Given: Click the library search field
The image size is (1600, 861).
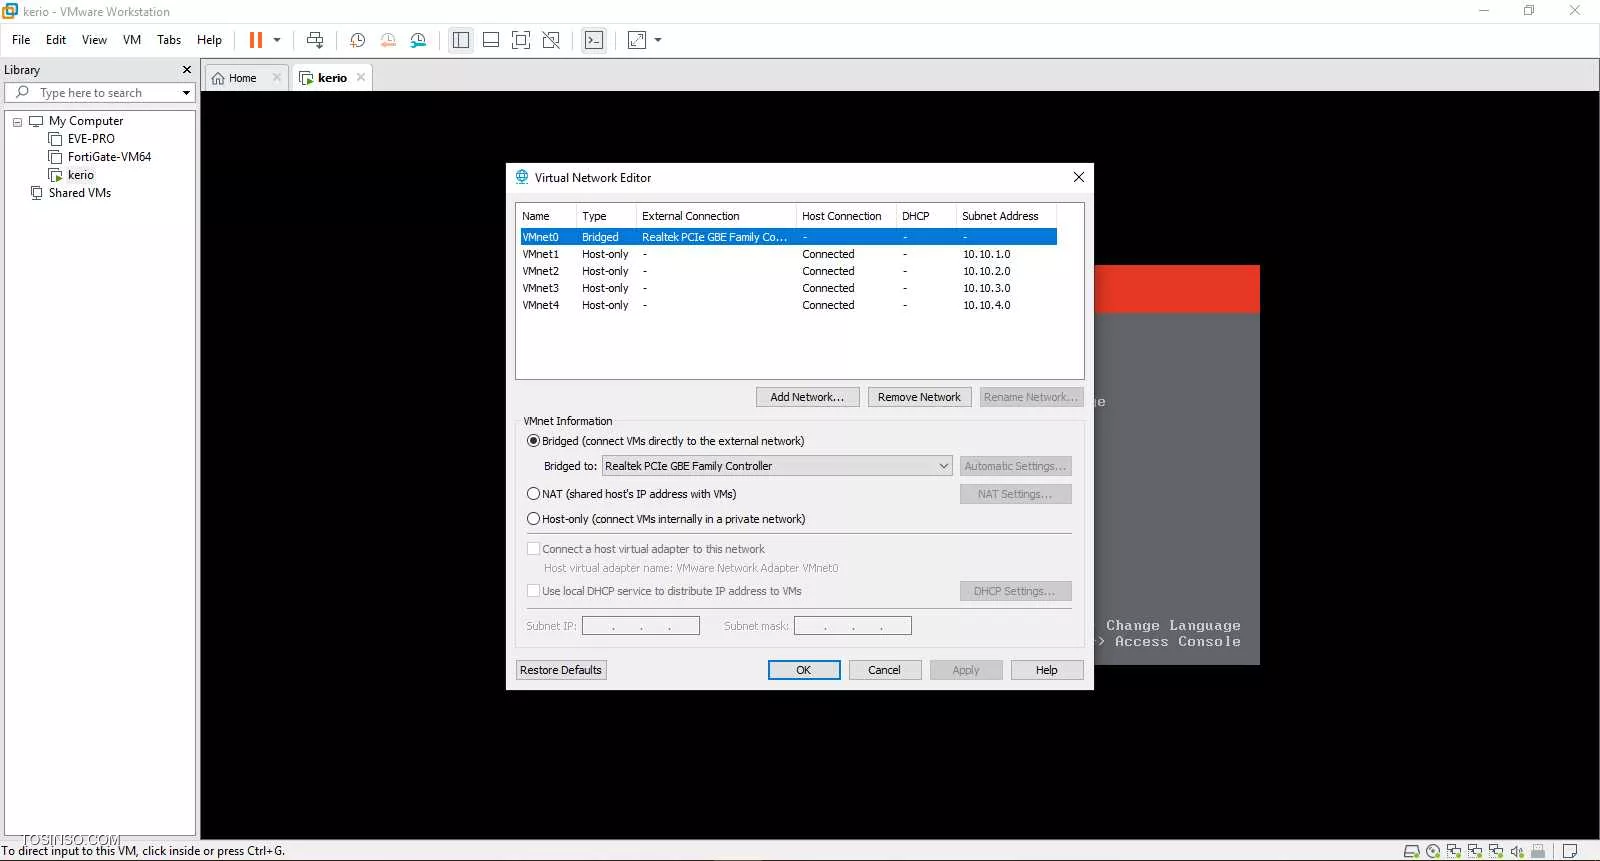Looking at the screenshot, I should (x=100, y=93).
